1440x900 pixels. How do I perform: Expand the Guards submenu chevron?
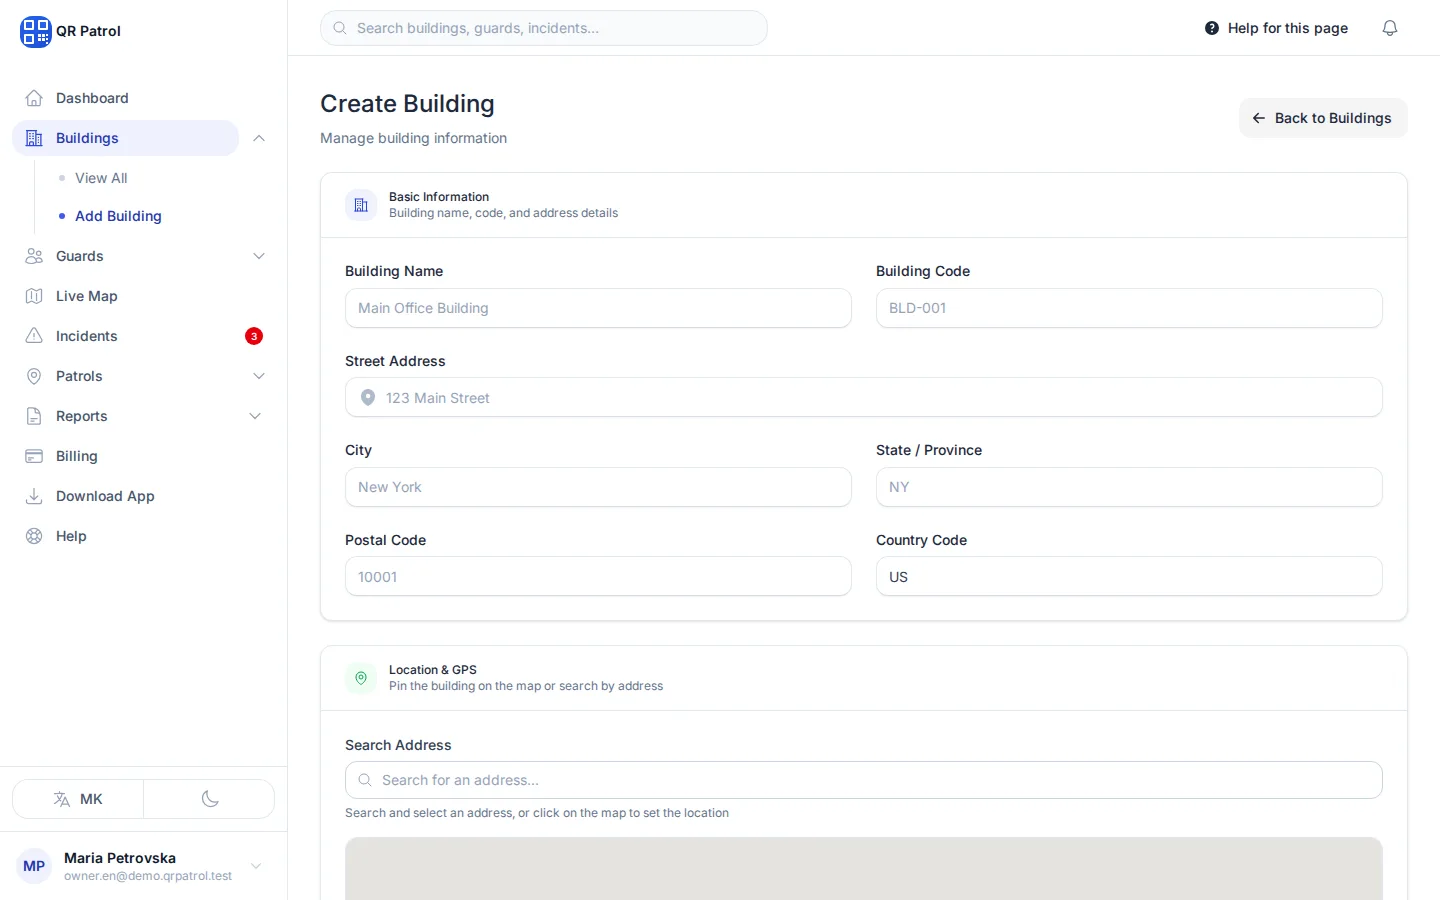(x=259, y=256)
